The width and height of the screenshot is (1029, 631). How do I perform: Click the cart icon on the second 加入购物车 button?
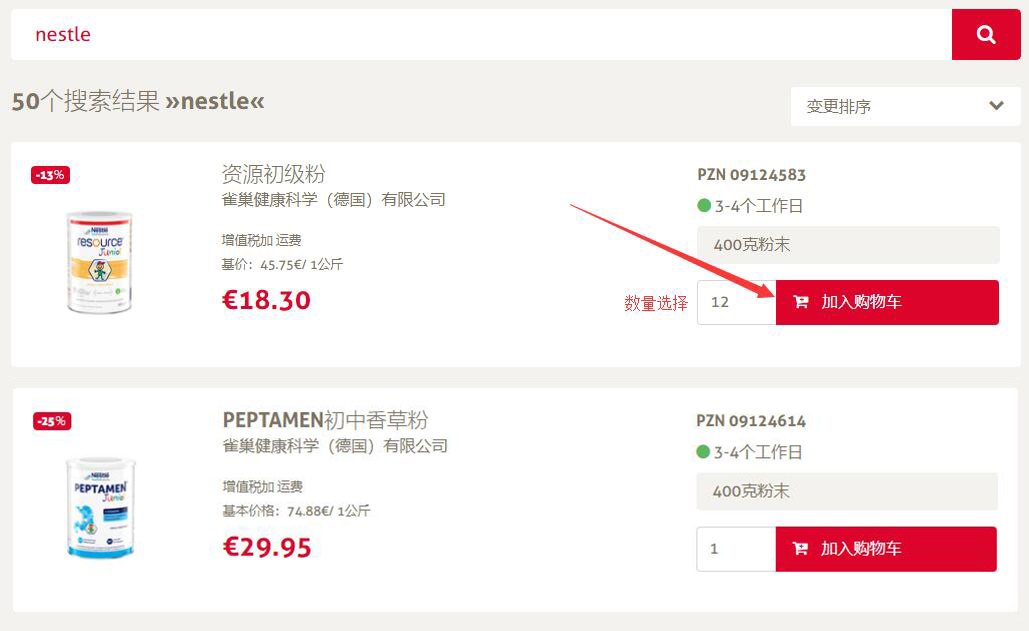click(800, 548)
